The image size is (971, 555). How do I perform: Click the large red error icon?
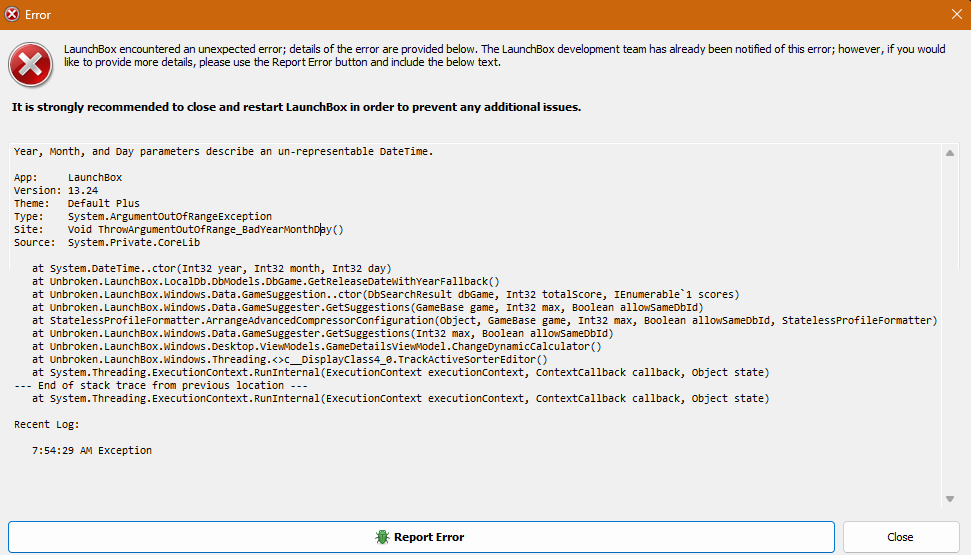pyautogui.click(x=31, y=64)
